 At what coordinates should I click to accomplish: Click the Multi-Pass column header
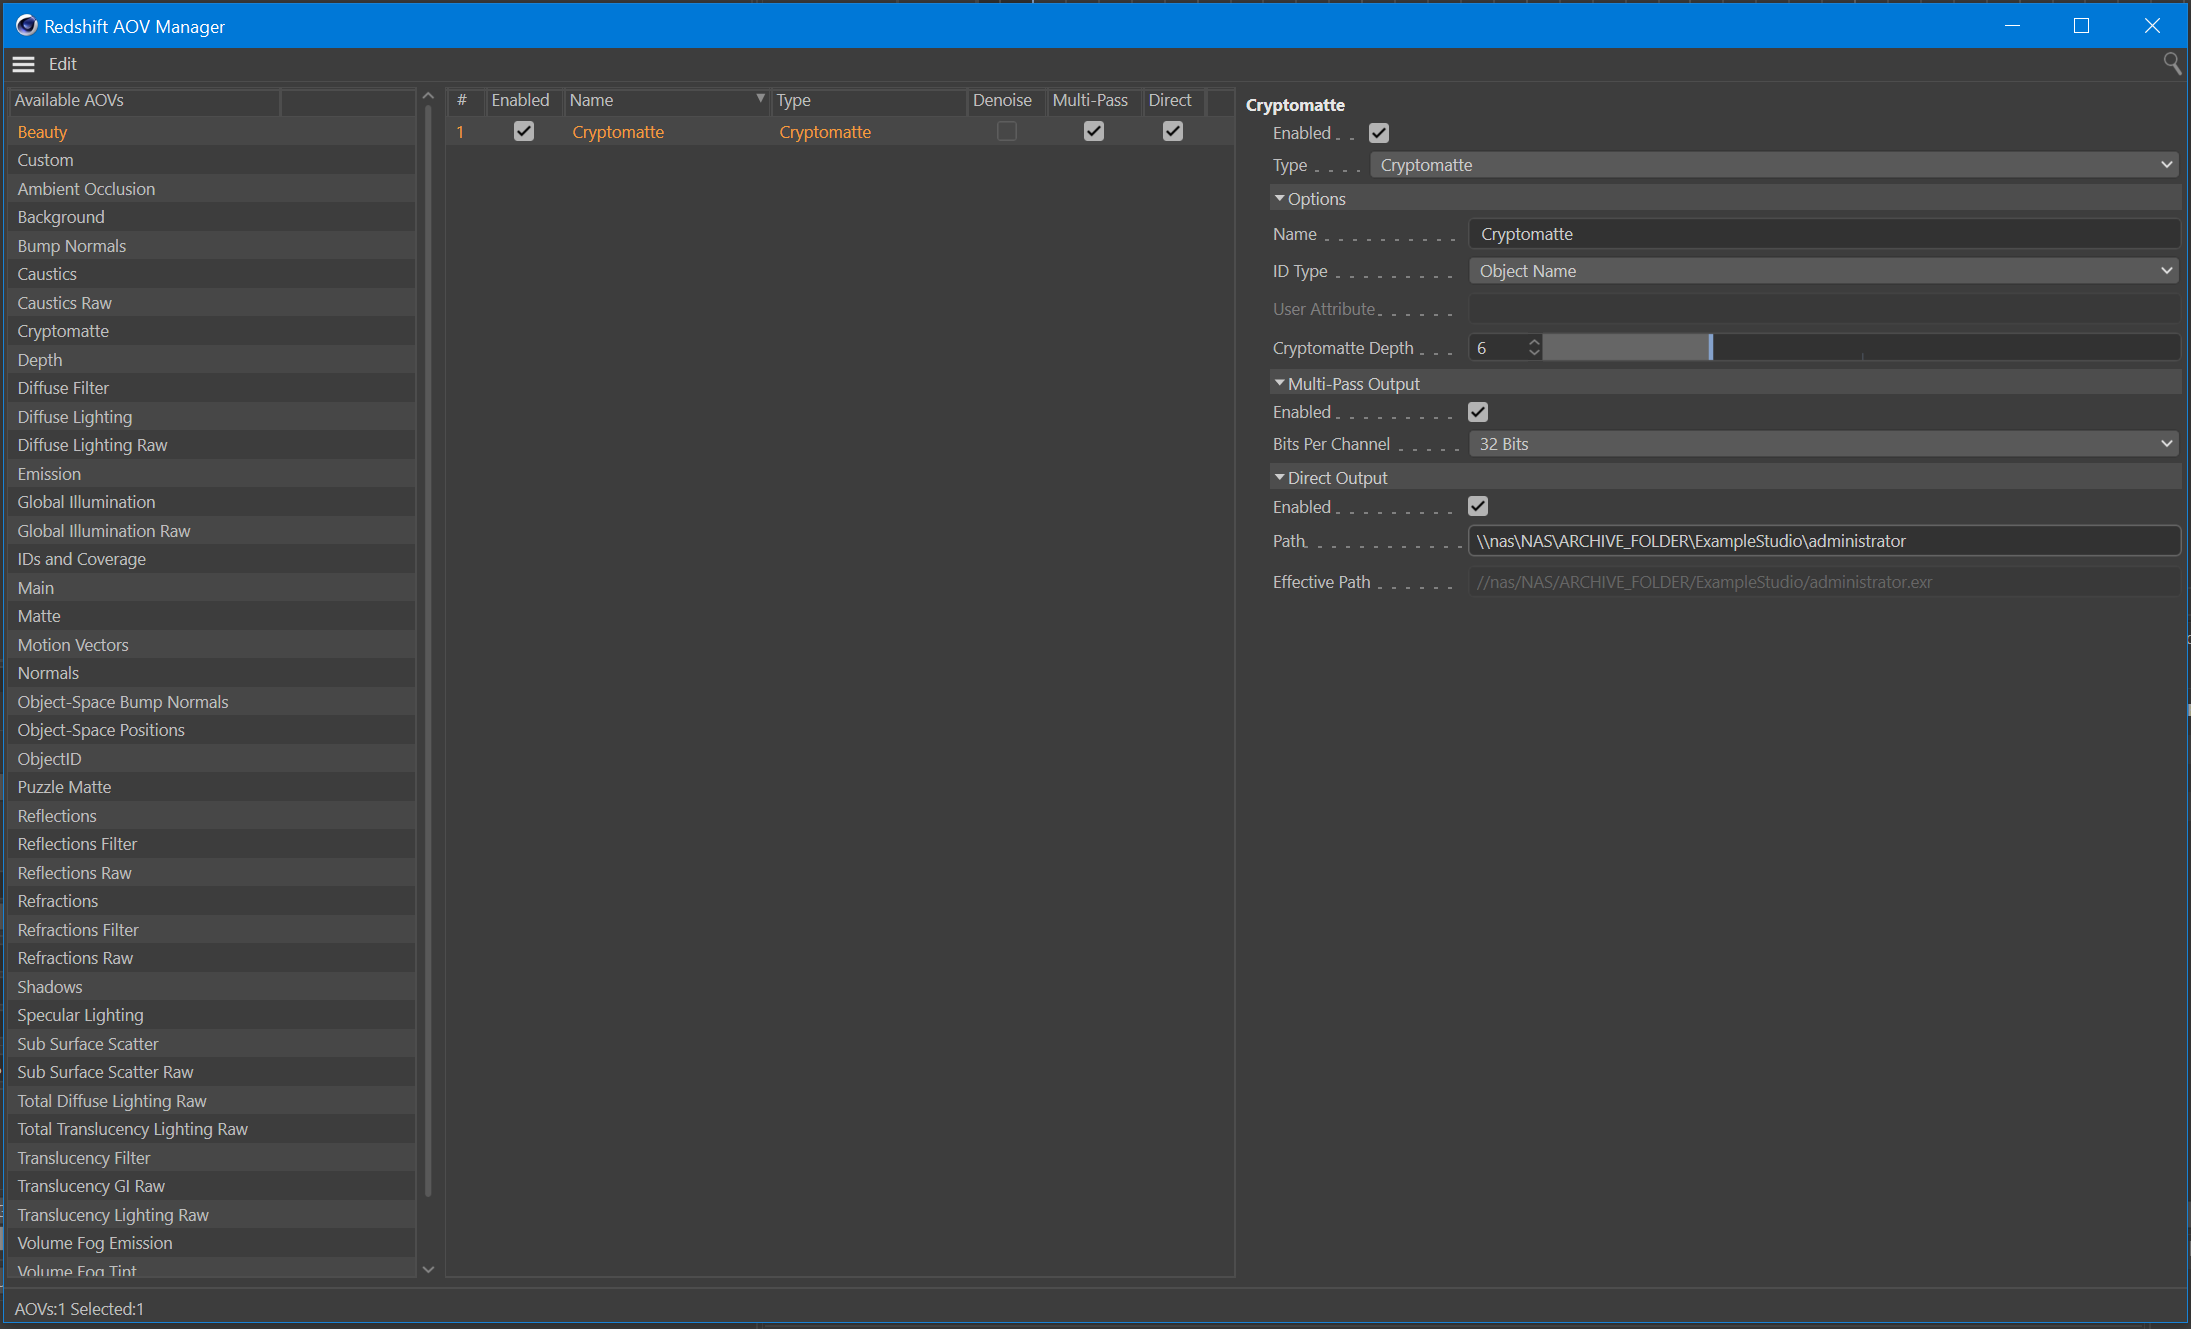(1094, 100)
